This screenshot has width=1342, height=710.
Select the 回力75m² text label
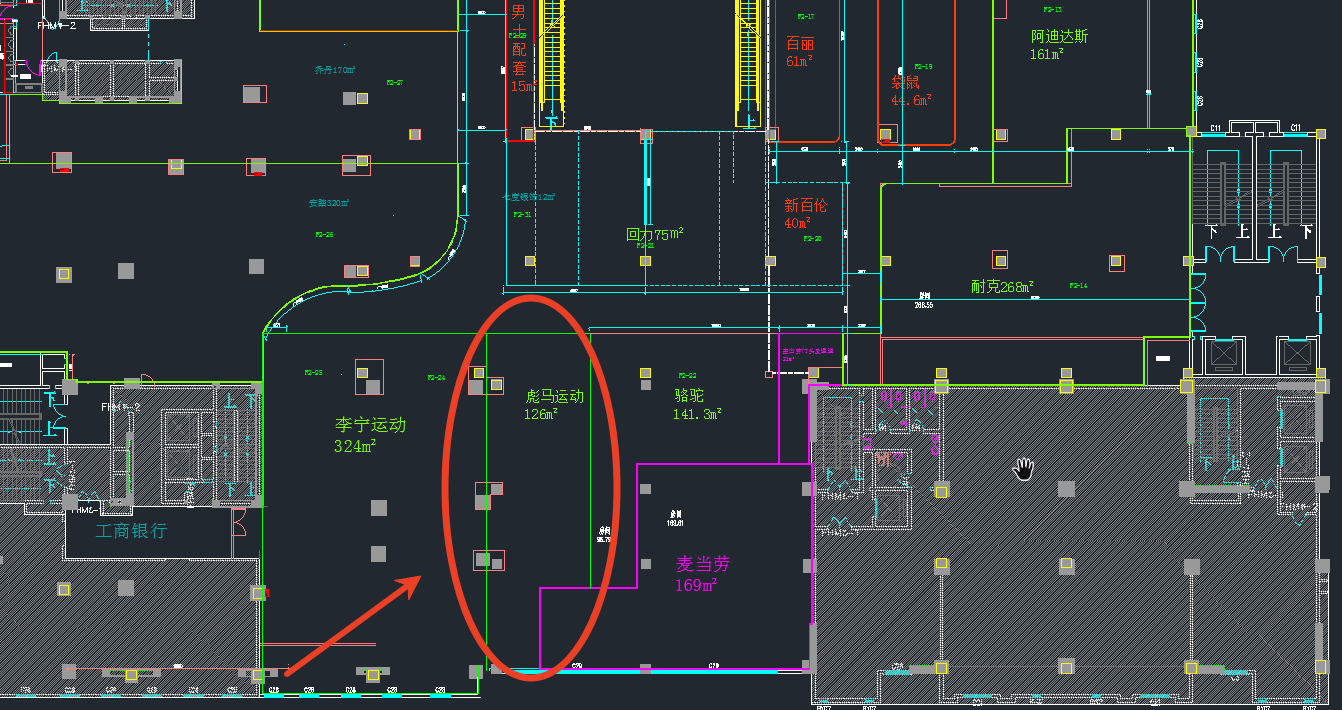pyautogui.click(x=654, y=234)
